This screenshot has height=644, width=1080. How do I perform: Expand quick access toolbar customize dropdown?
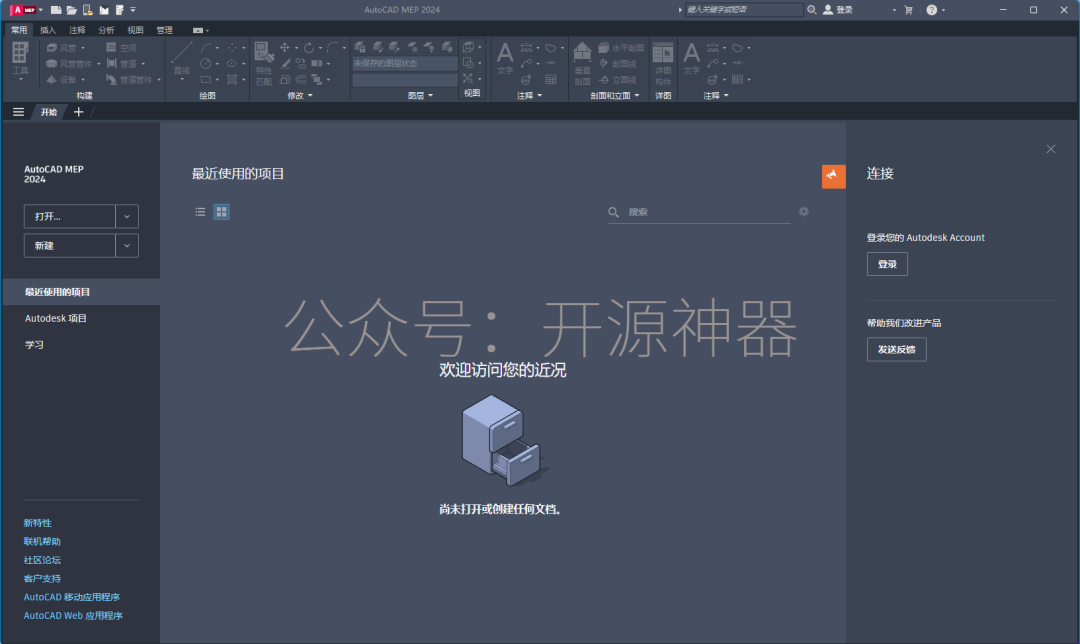[x=134, y=10]
